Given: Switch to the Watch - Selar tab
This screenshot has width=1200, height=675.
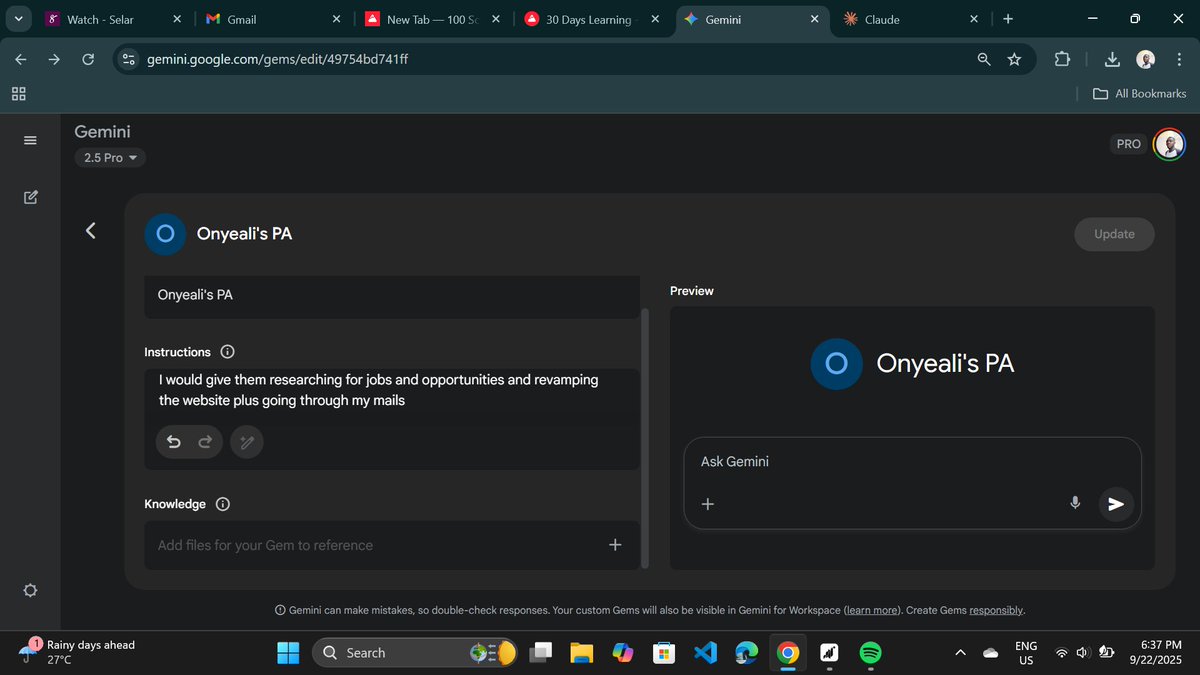Looking at the screenshot, I should (111, 19).
